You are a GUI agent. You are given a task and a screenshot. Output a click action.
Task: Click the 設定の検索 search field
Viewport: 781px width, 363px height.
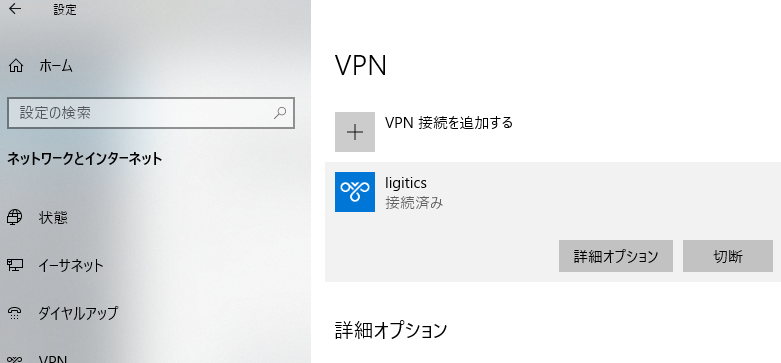[x=151, y=113]
